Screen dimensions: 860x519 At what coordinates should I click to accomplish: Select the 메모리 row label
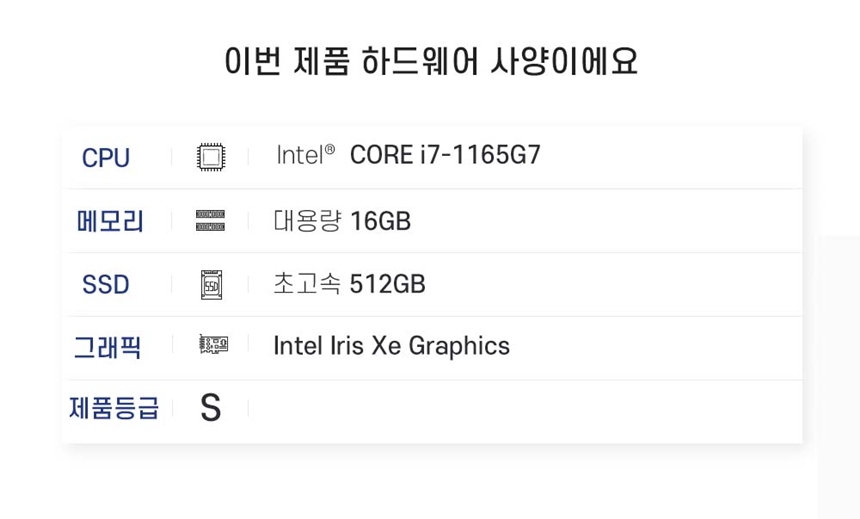click(110, 221)
